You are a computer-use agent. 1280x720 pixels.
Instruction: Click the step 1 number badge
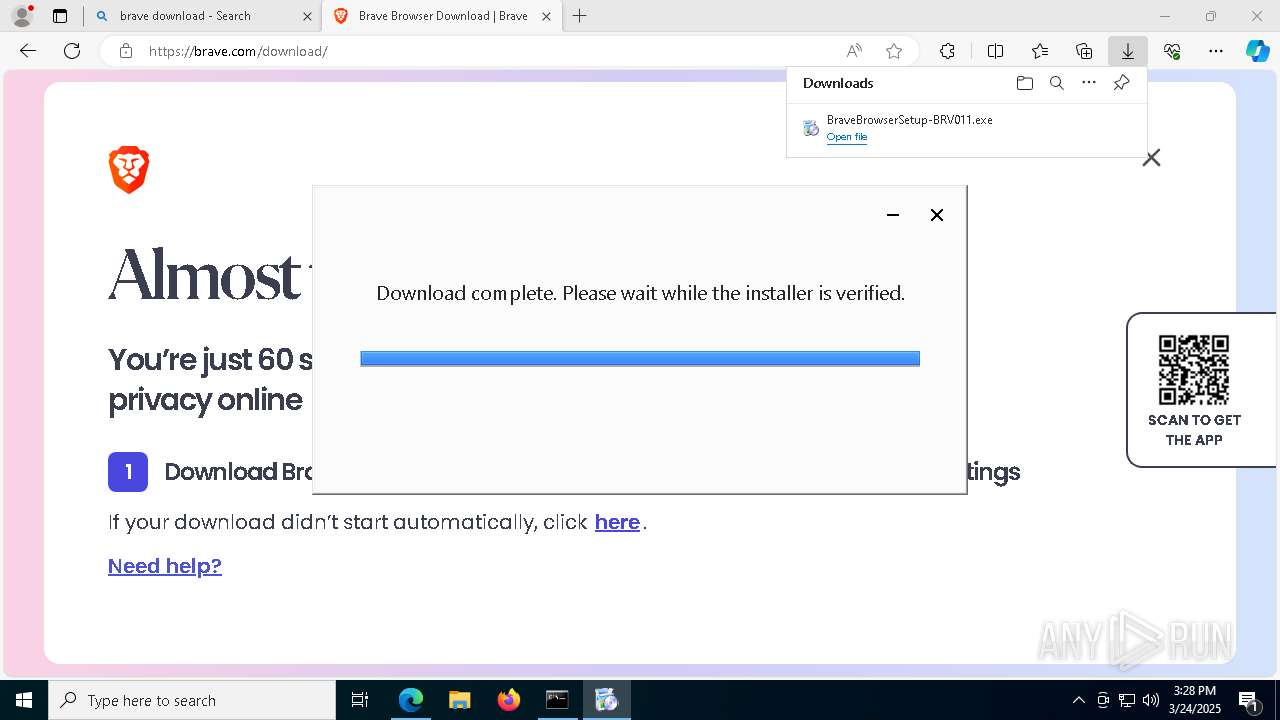pos(128,472)
